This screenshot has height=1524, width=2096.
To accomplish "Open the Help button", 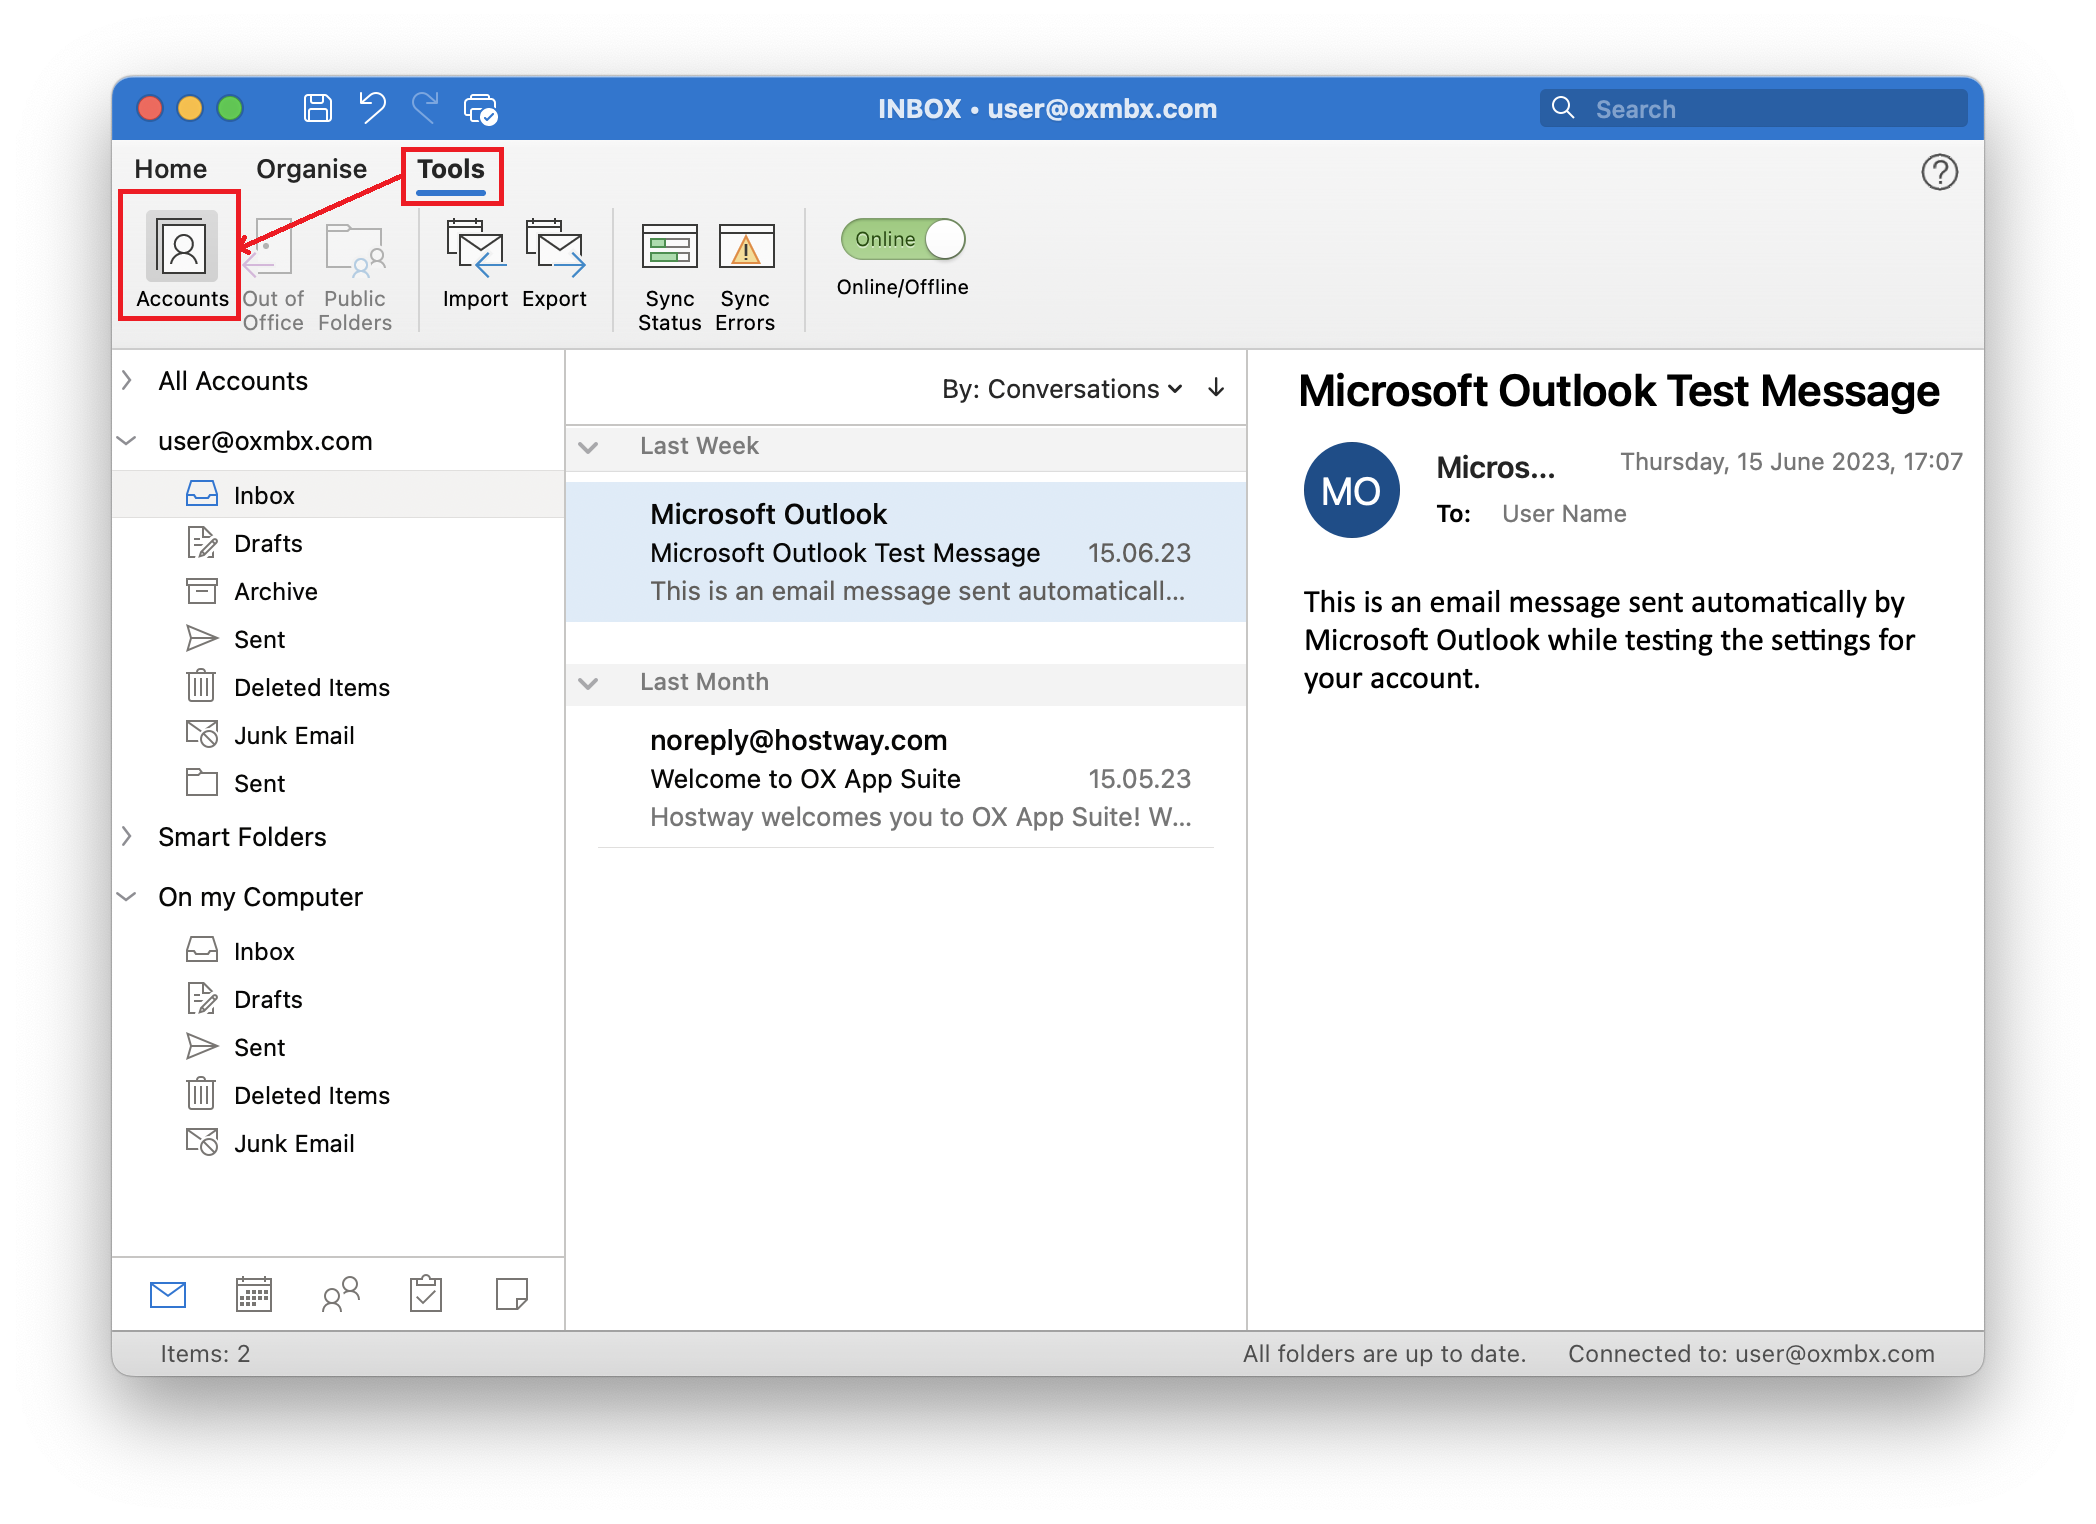I will pos(1941,172).
